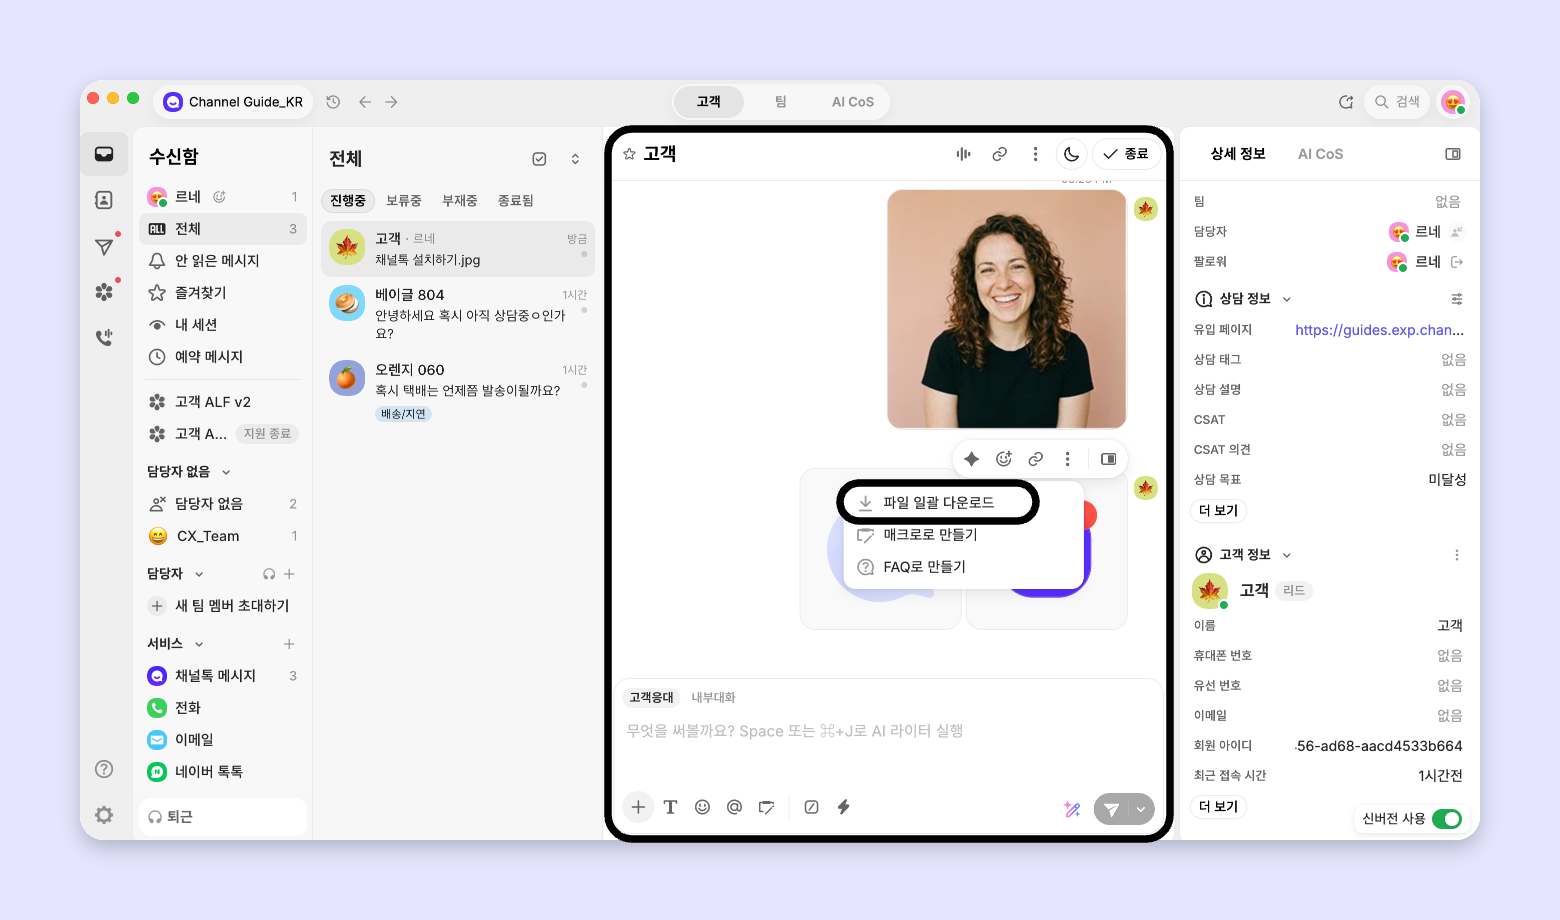Open the contacts icon in left rail

(x=104, y=200)
